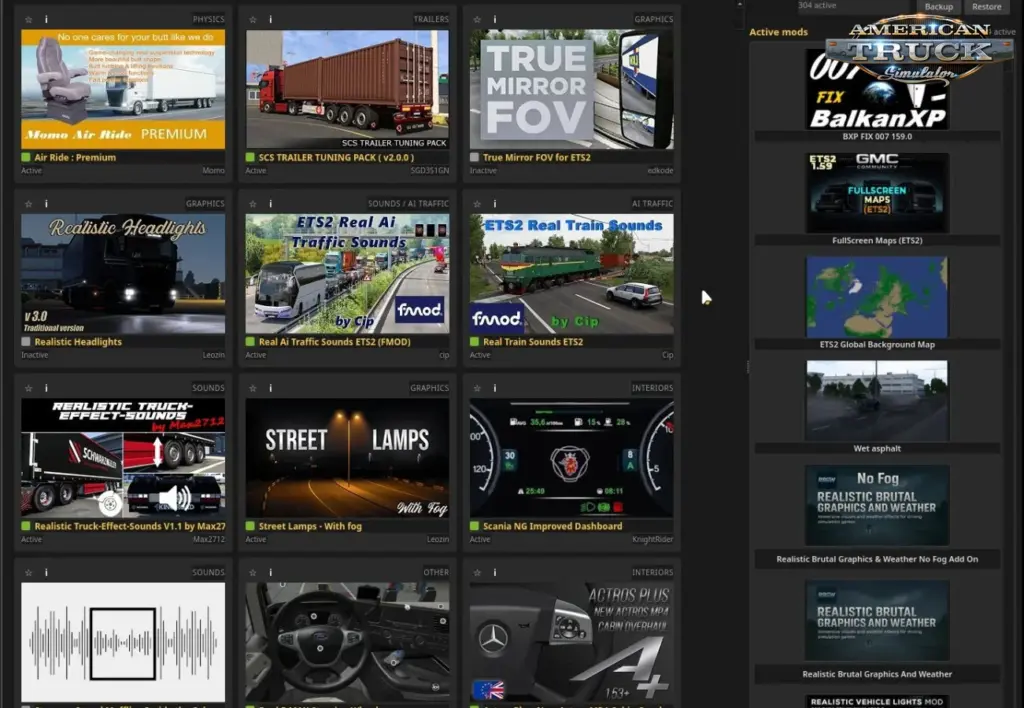Click the Backup button

point(938,7)
